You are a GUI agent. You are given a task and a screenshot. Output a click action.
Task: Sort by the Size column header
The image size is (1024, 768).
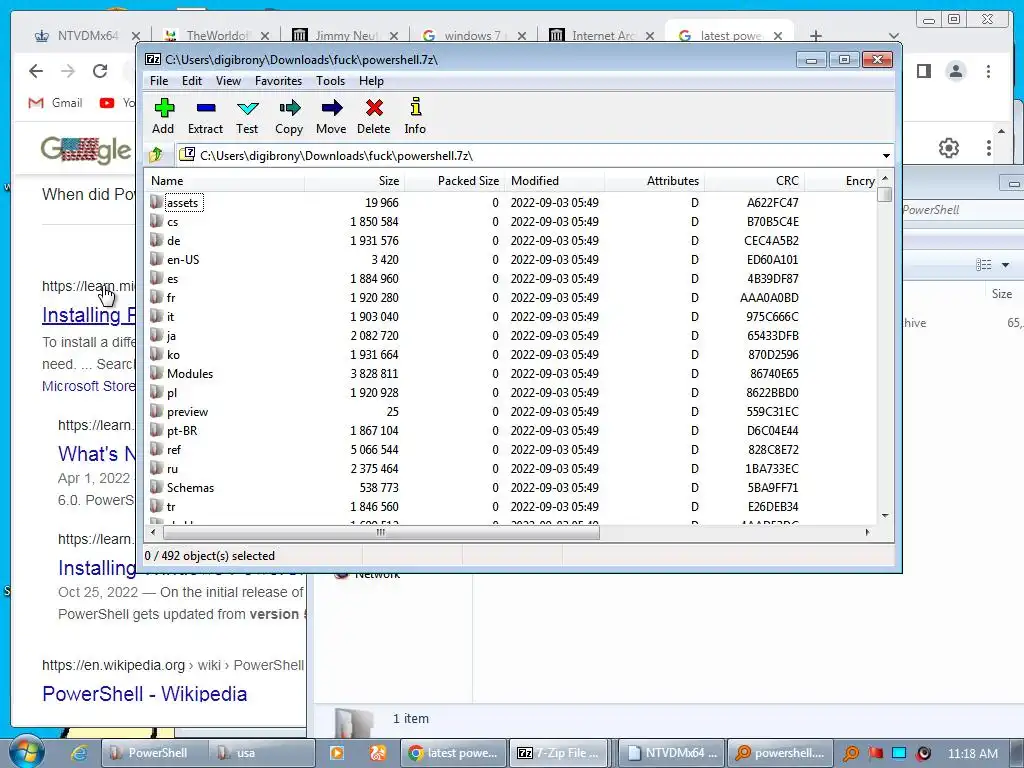[355, 181]
